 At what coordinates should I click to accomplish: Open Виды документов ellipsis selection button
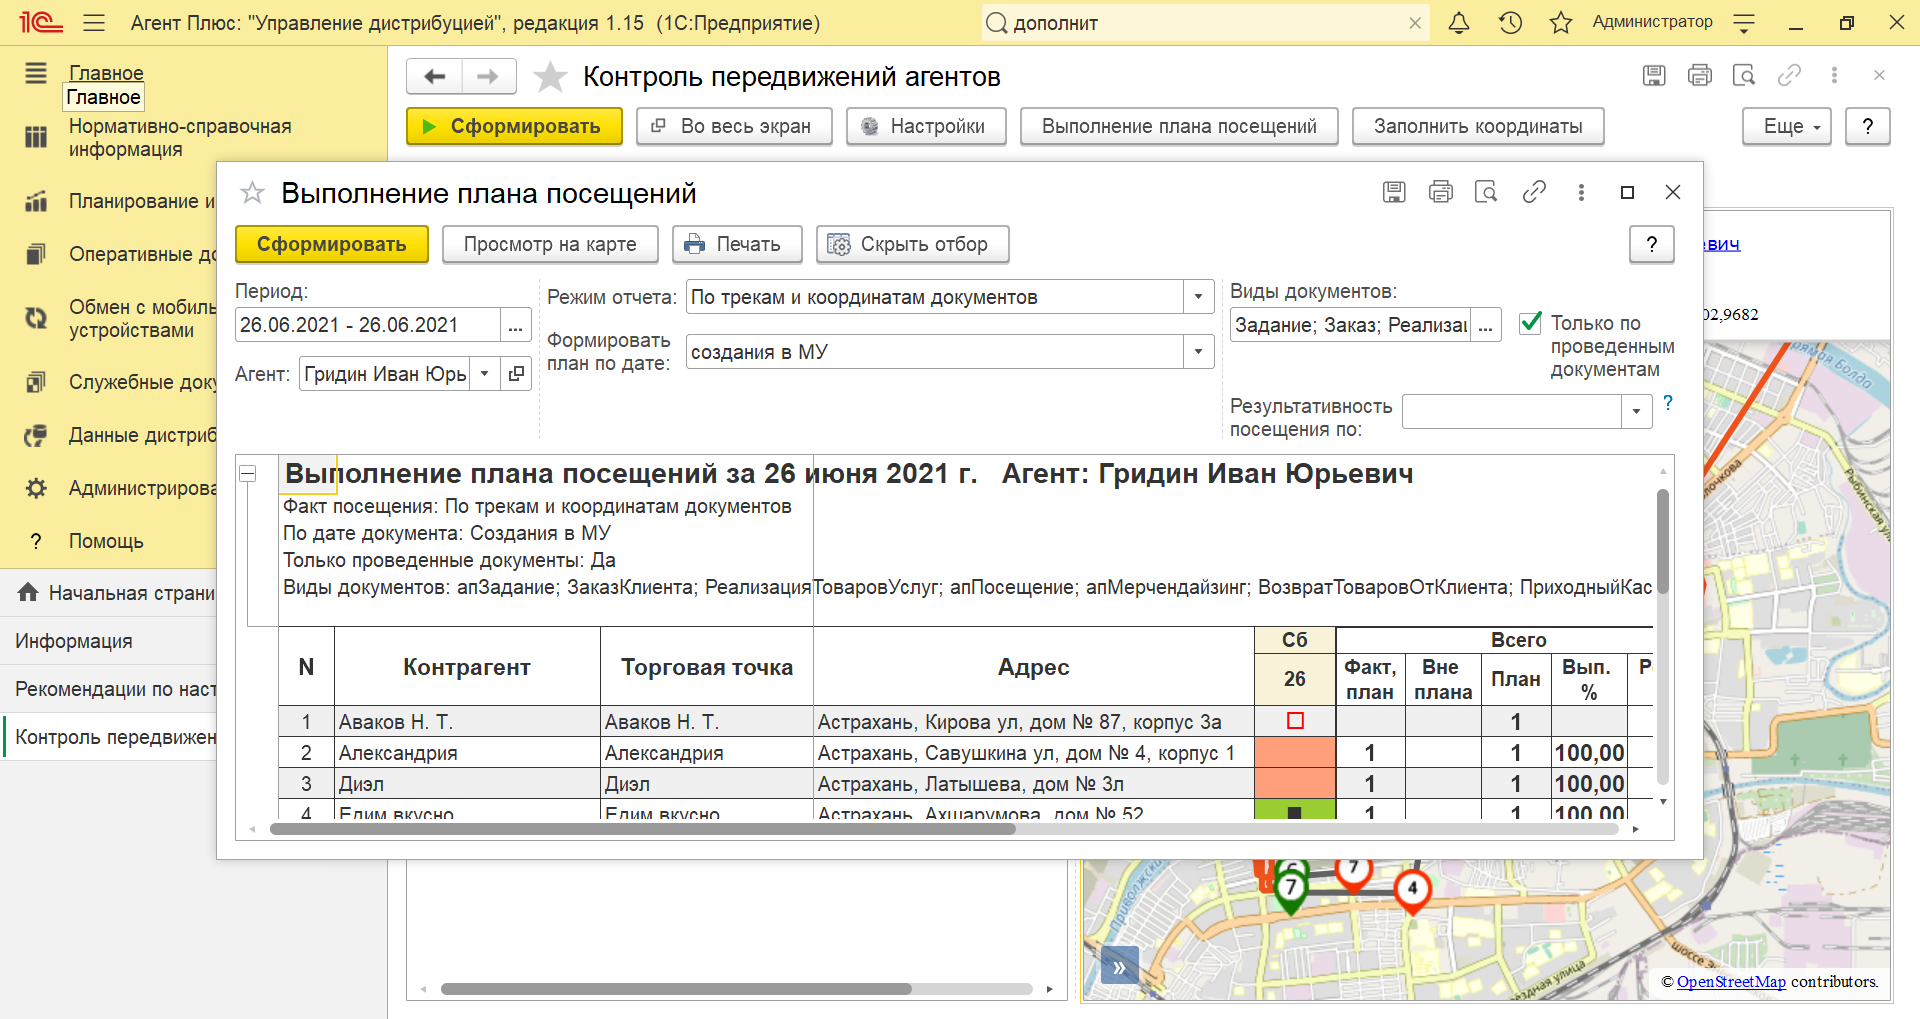1486,325
